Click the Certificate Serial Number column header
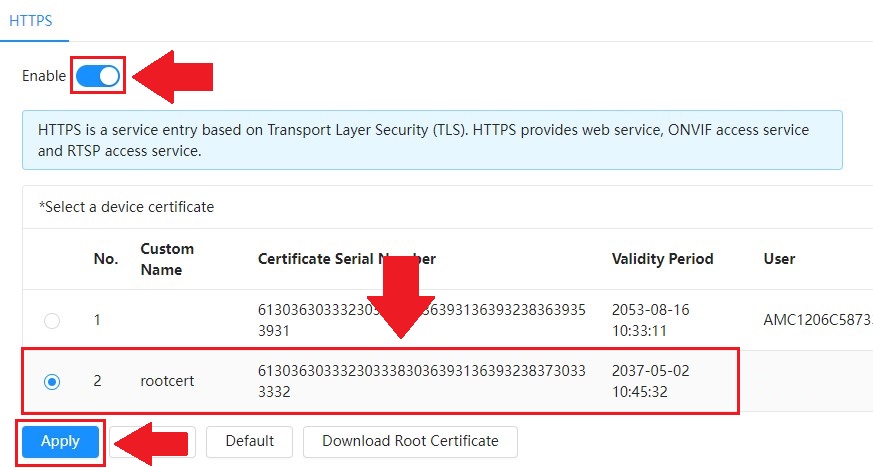 pos(346,259)
